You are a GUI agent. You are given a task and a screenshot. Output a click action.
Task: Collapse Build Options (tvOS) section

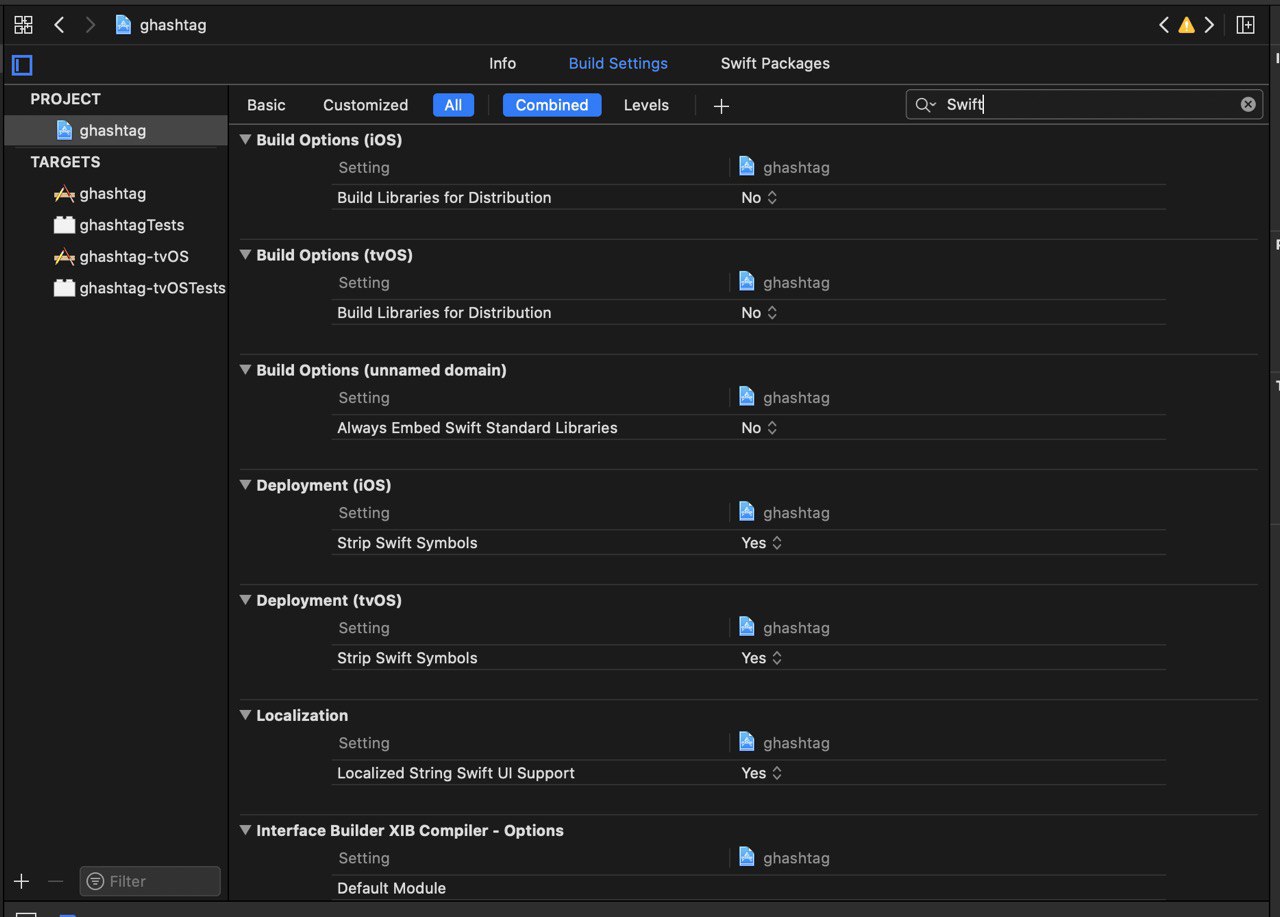[x=246, y=255]
